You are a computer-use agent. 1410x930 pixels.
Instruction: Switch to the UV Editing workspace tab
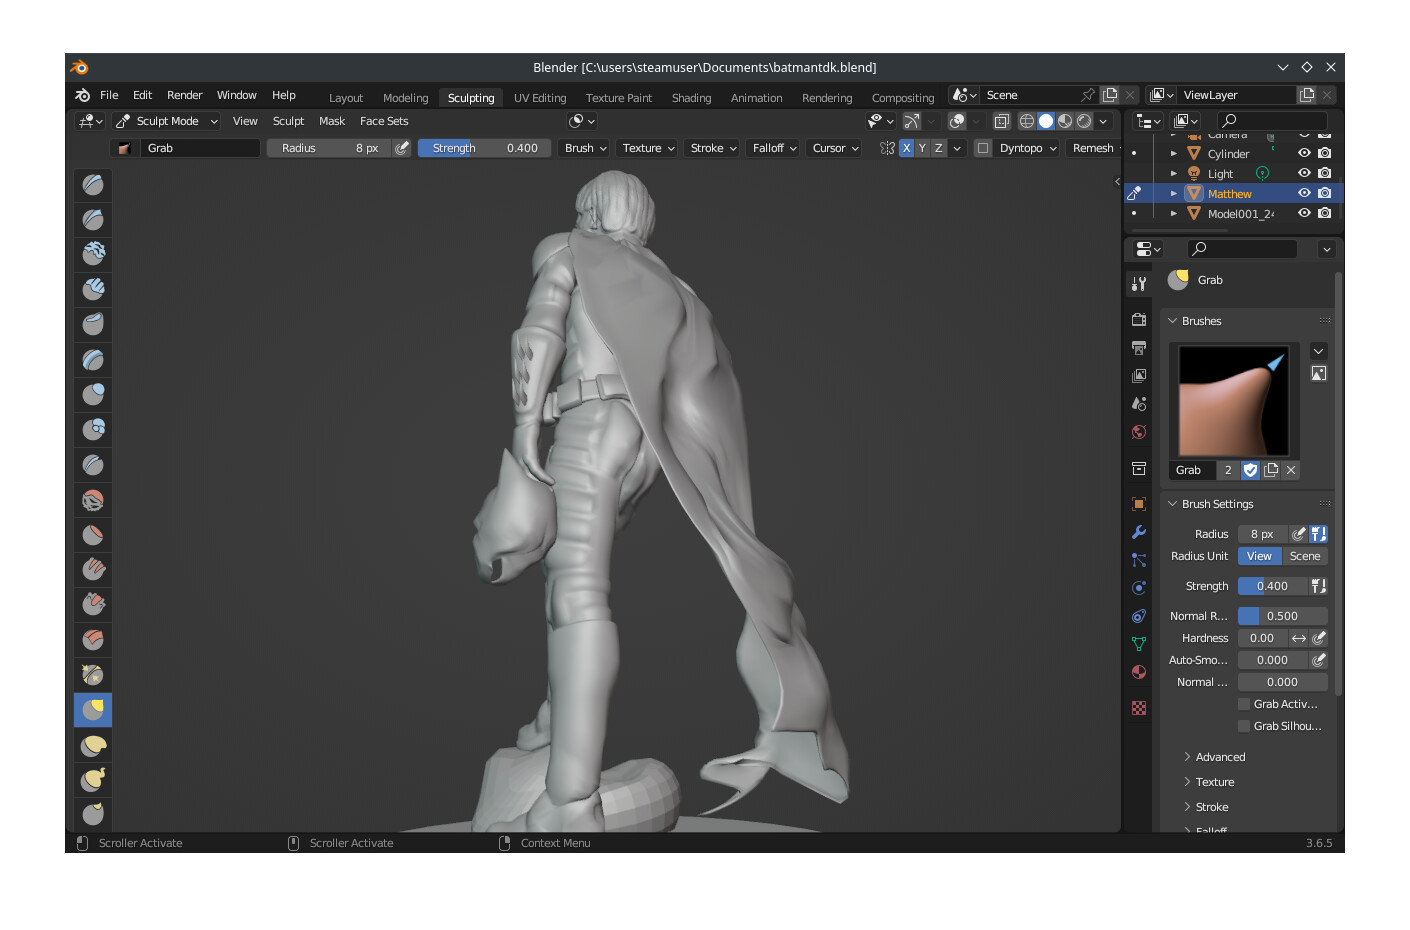pos(540,98)
